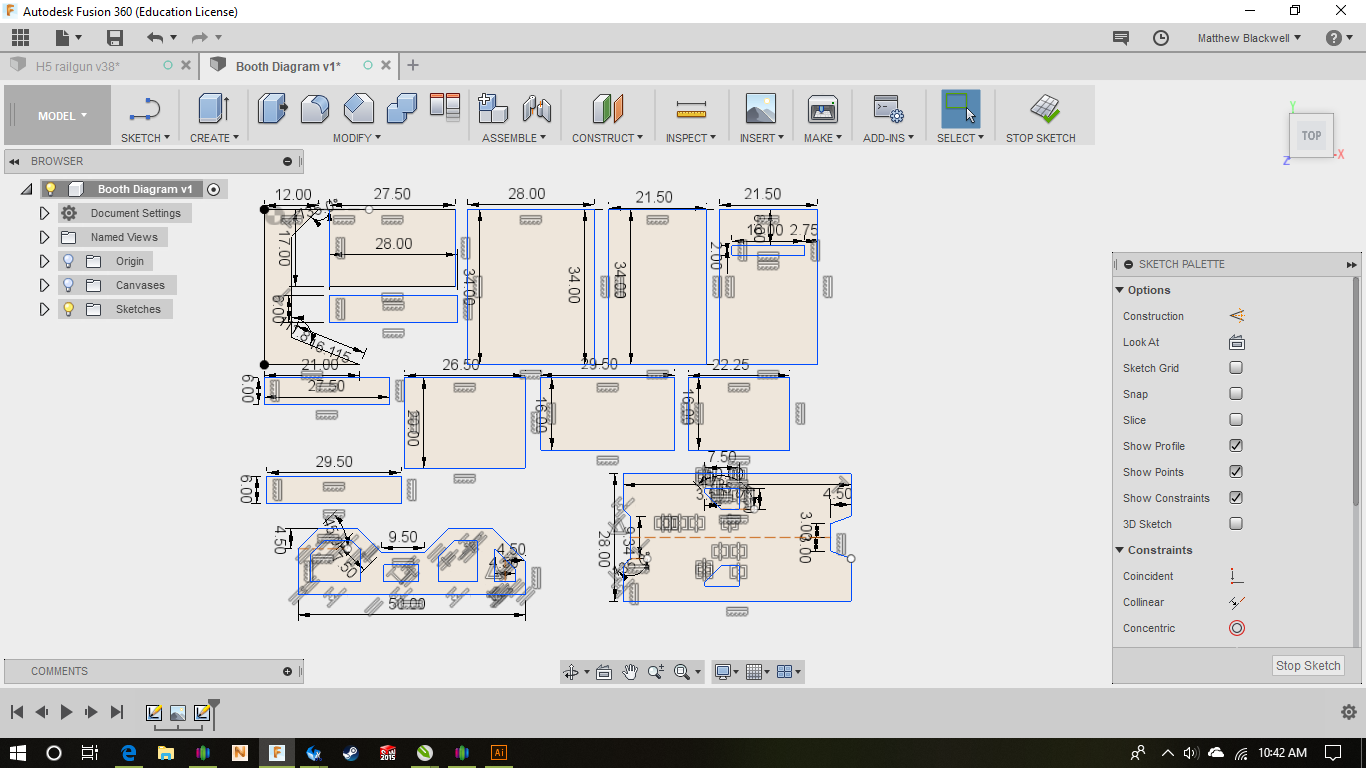Viewport: 1366px width, 768px height.
Task: Open the MODIFY menu
Action: click(x=356, y=138)
